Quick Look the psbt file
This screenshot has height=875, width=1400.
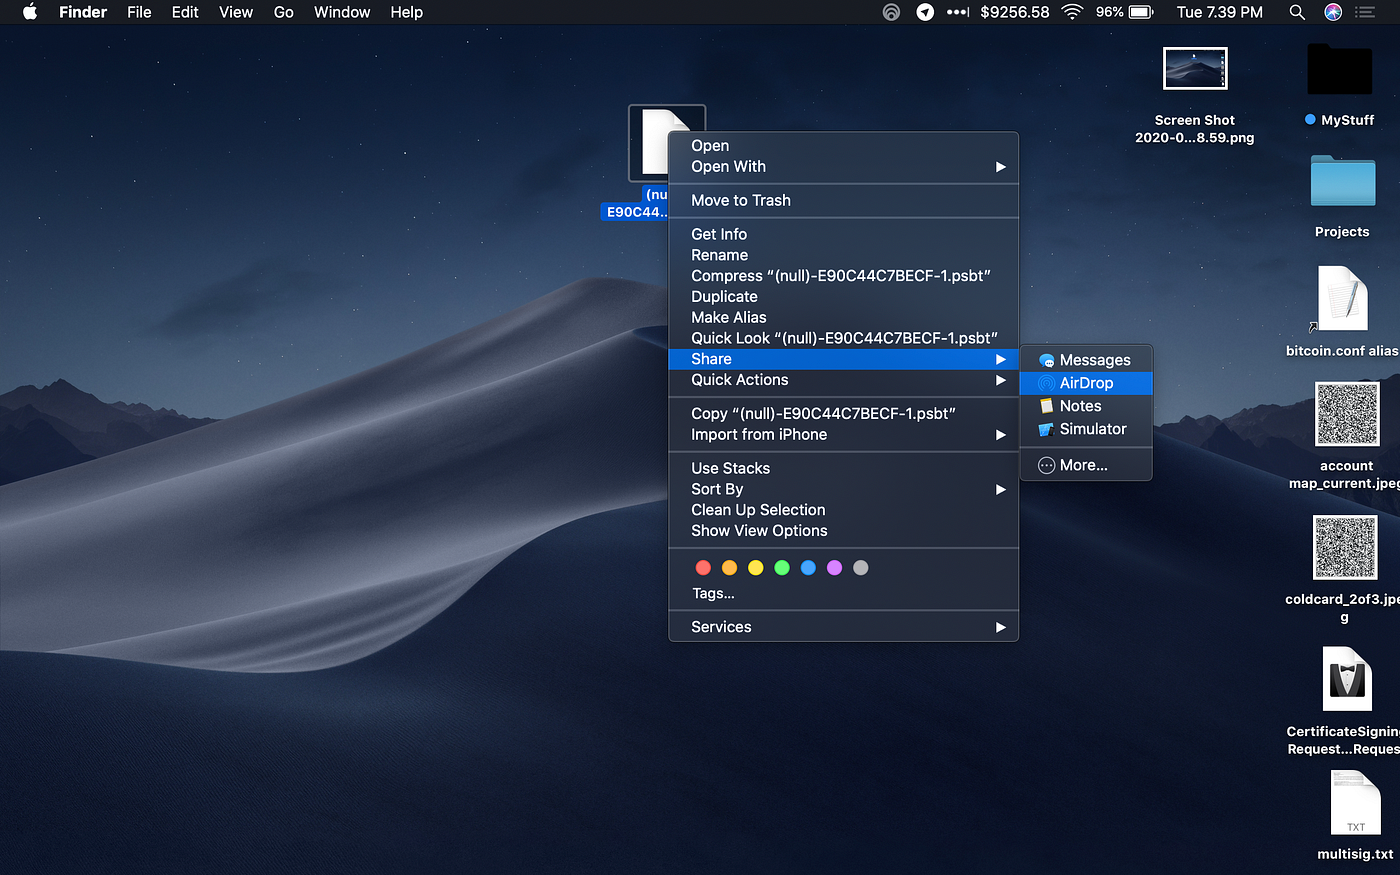point(843,338)
